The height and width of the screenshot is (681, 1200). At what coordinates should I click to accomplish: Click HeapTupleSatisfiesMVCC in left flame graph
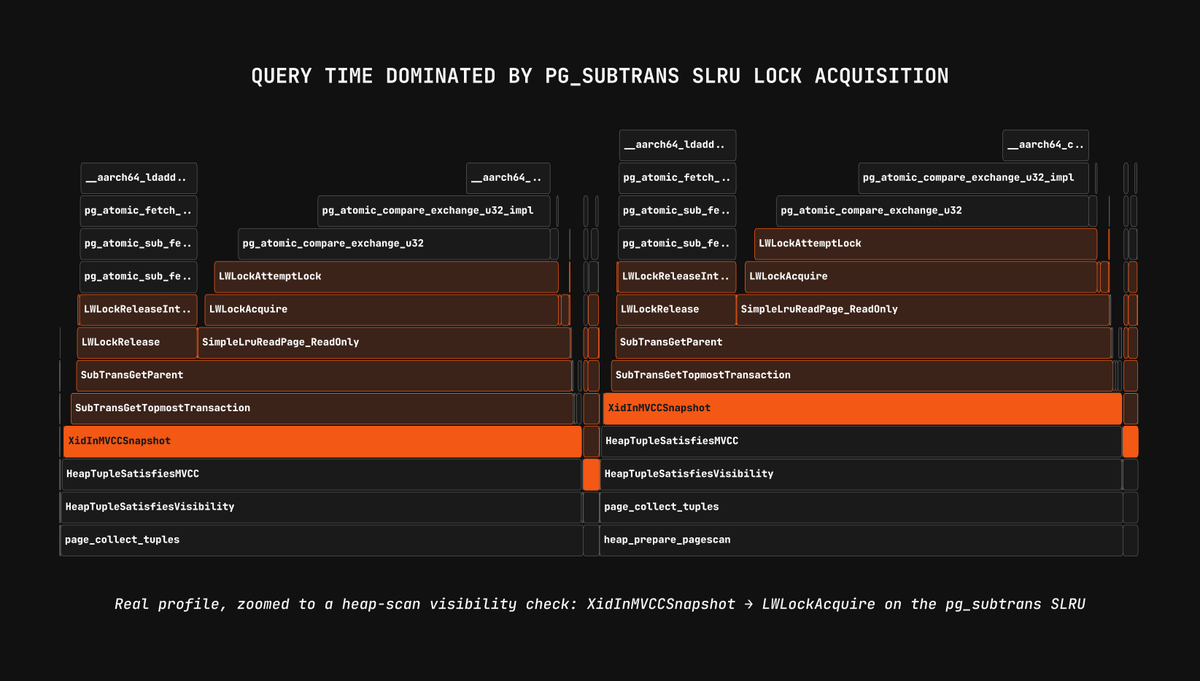pos(322,474)
